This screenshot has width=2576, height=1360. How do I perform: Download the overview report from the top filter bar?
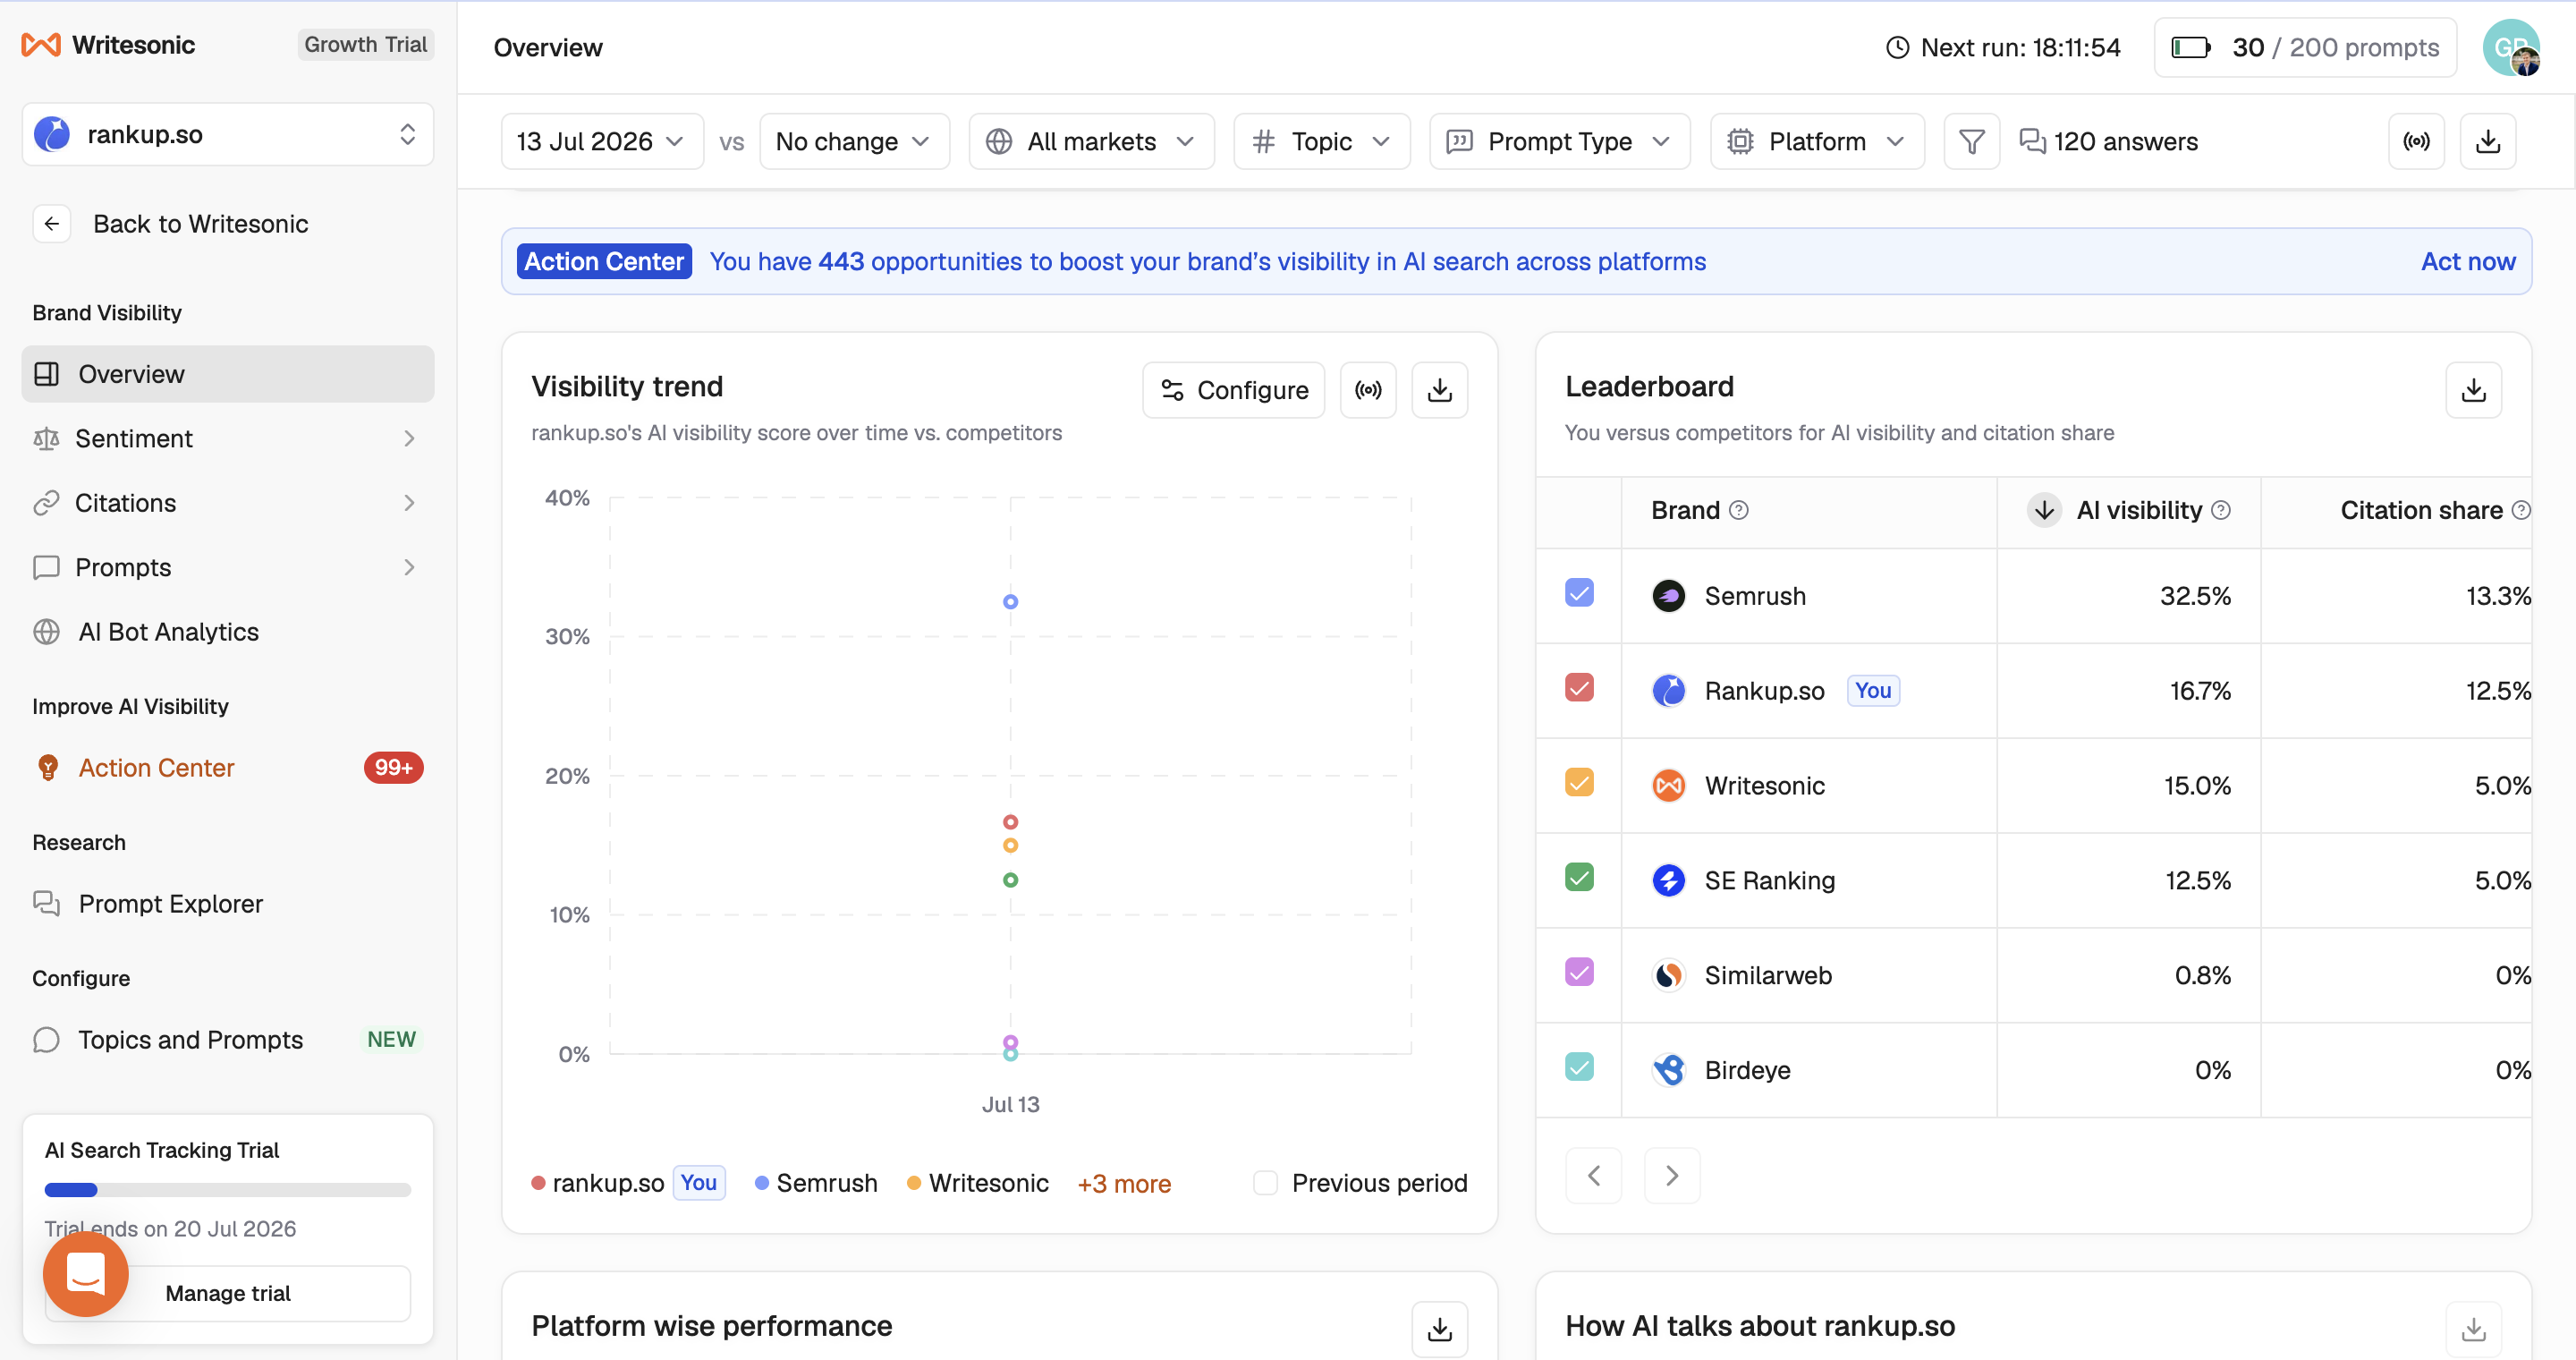pos(2488,141)
